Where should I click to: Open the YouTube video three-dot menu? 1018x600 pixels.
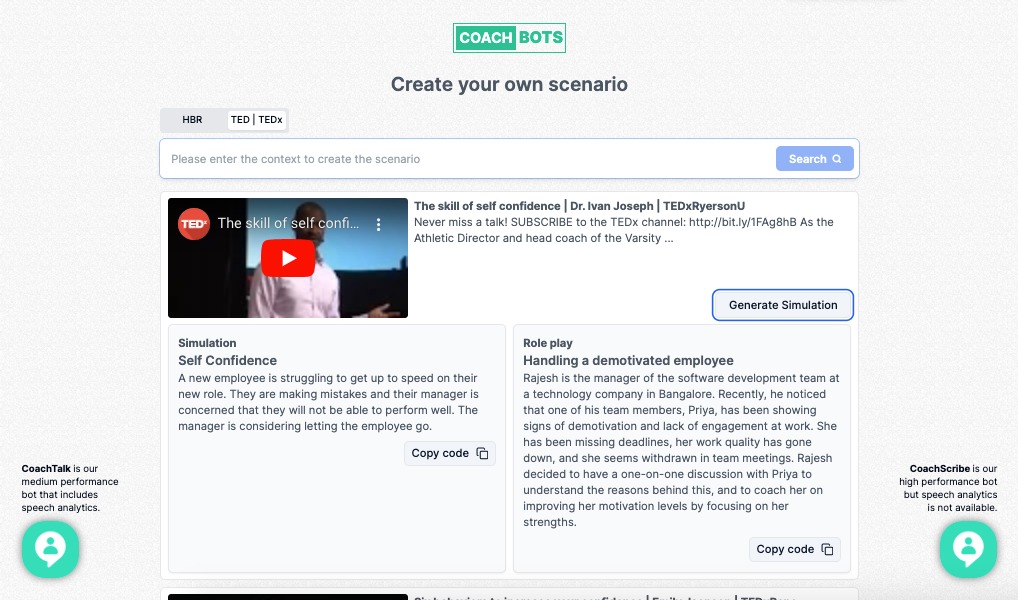pyautogui.click(x=379, y=225)
